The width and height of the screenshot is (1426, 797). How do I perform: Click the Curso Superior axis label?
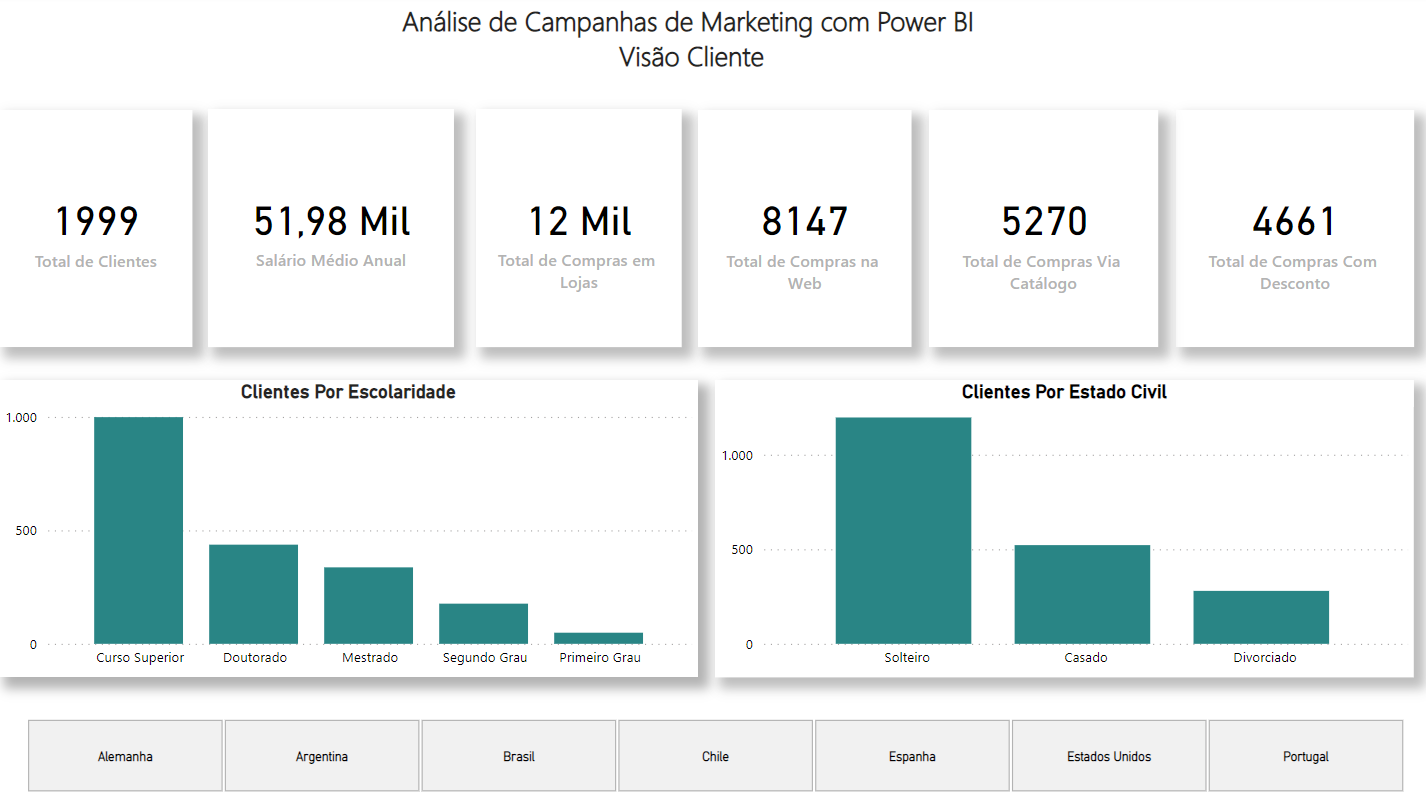pyautogui.click(x=140, y=658)
